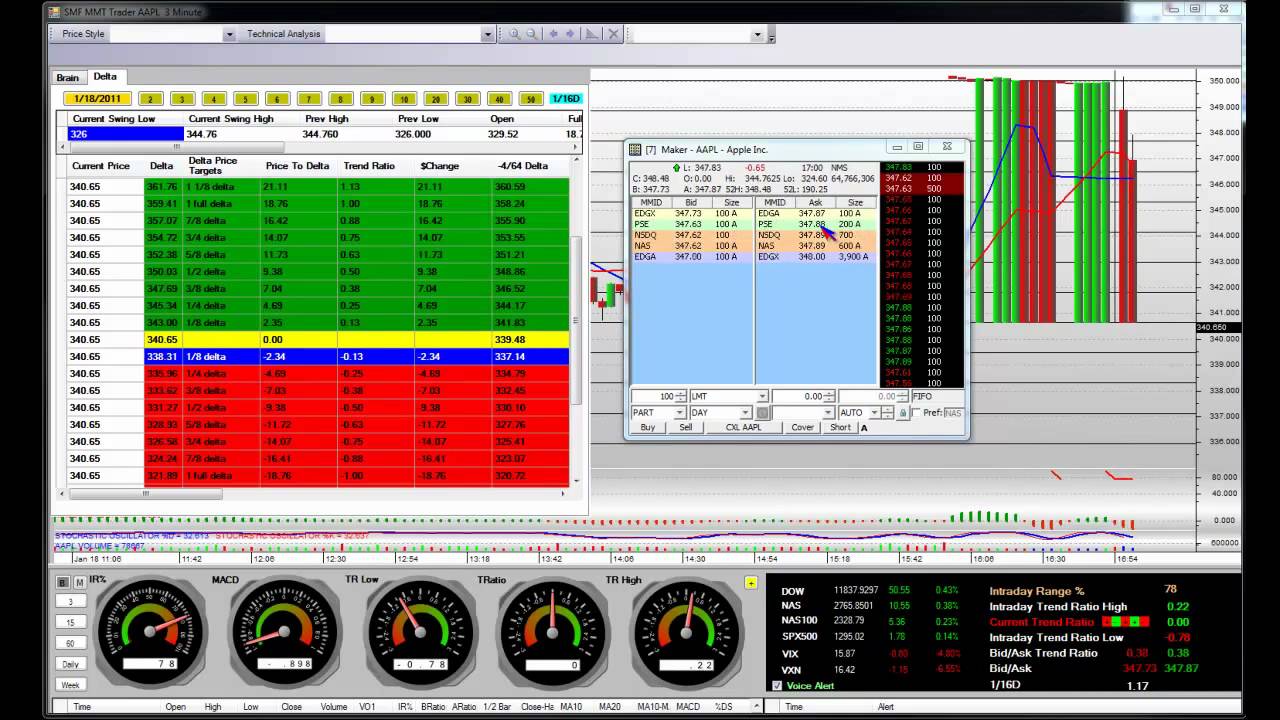This screenshot has width=1280, height=720.
Task: Click the Cover button
Action: click(x=803, y=428)
